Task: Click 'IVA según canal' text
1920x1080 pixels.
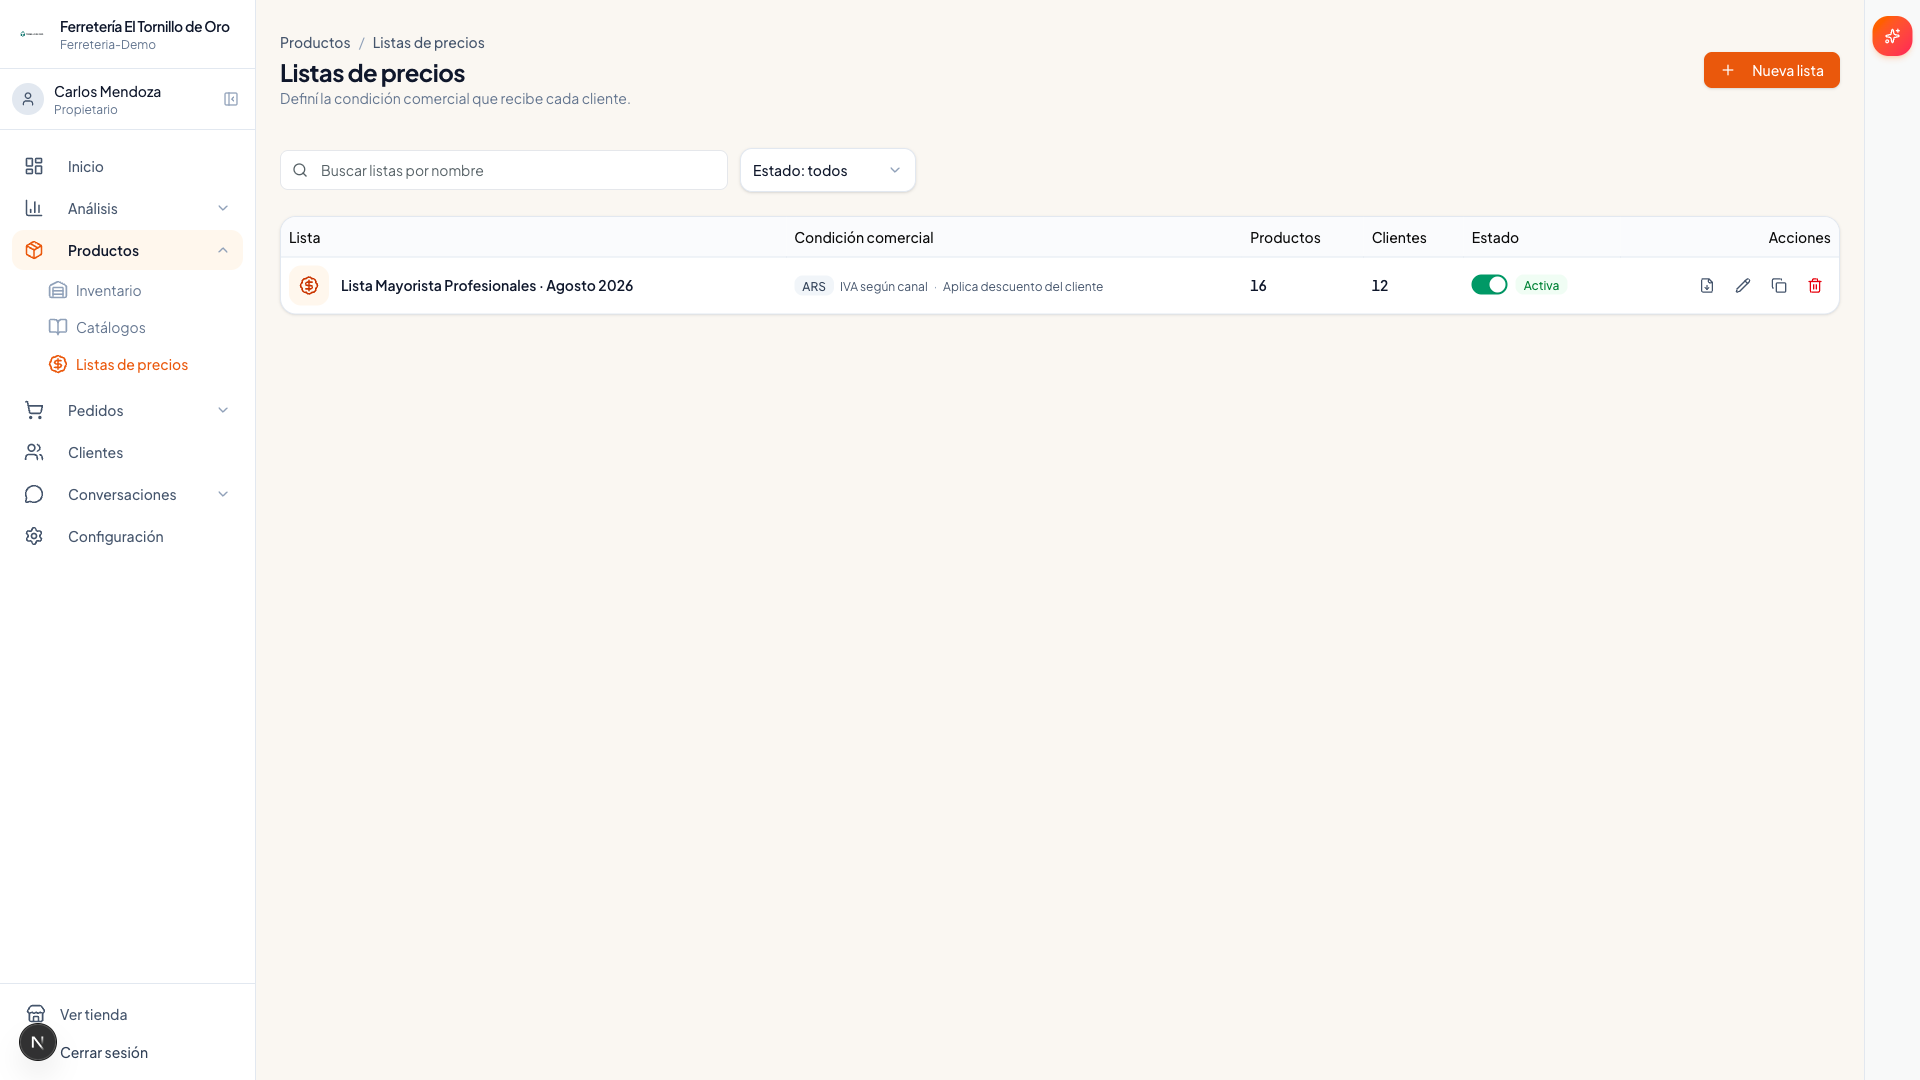Action: (884, 287)
